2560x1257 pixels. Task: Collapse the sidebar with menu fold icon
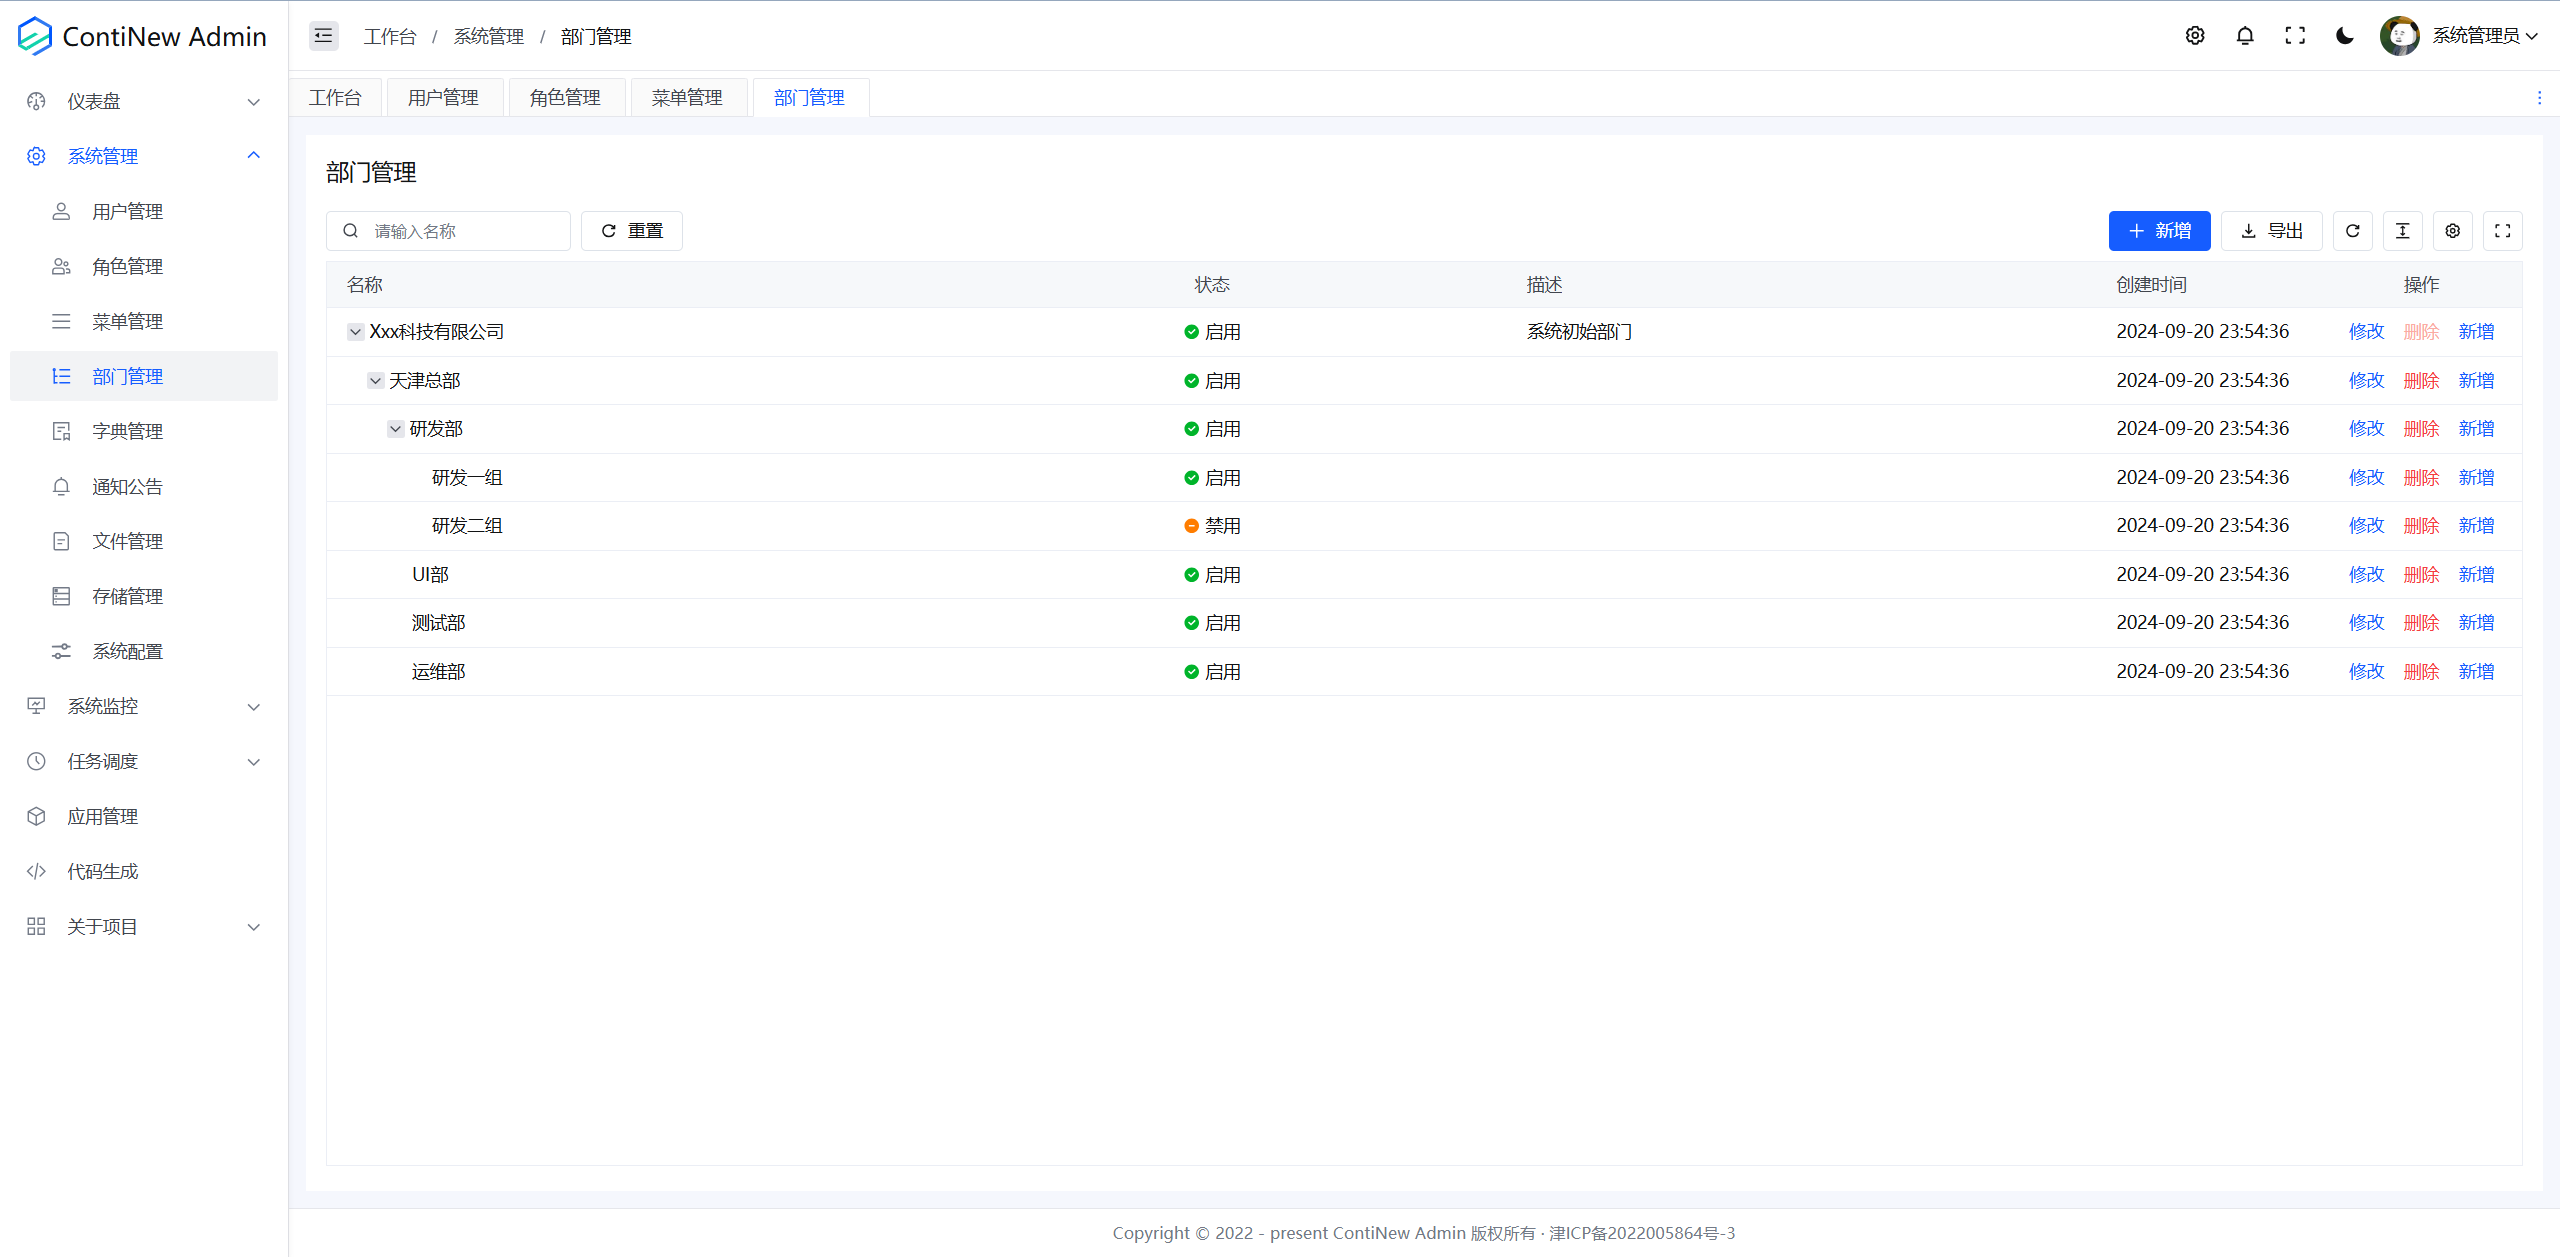coord(323,36)
